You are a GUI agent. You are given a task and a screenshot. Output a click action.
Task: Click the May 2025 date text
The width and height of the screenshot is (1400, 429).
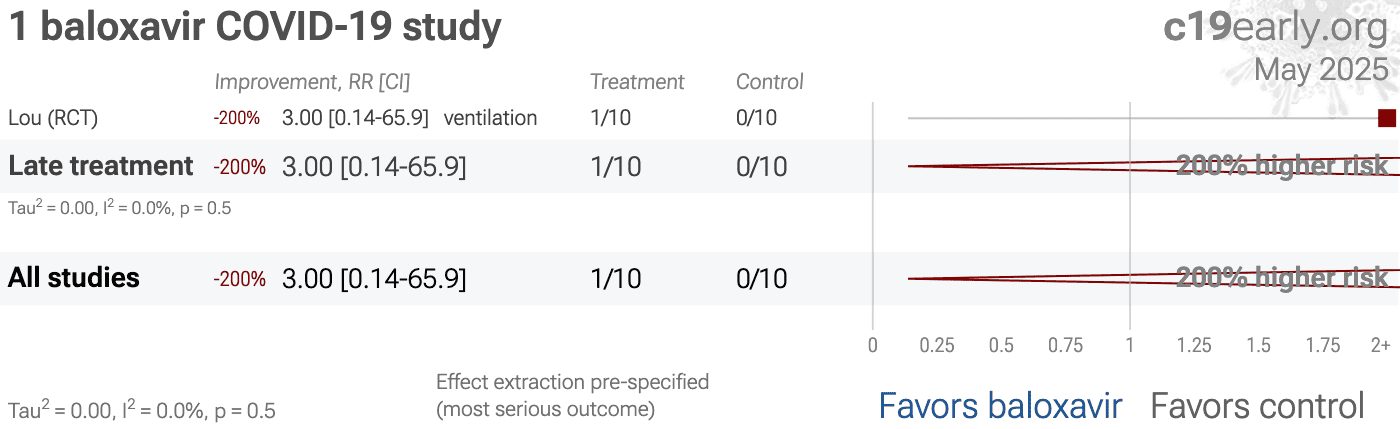[1321, 69]
